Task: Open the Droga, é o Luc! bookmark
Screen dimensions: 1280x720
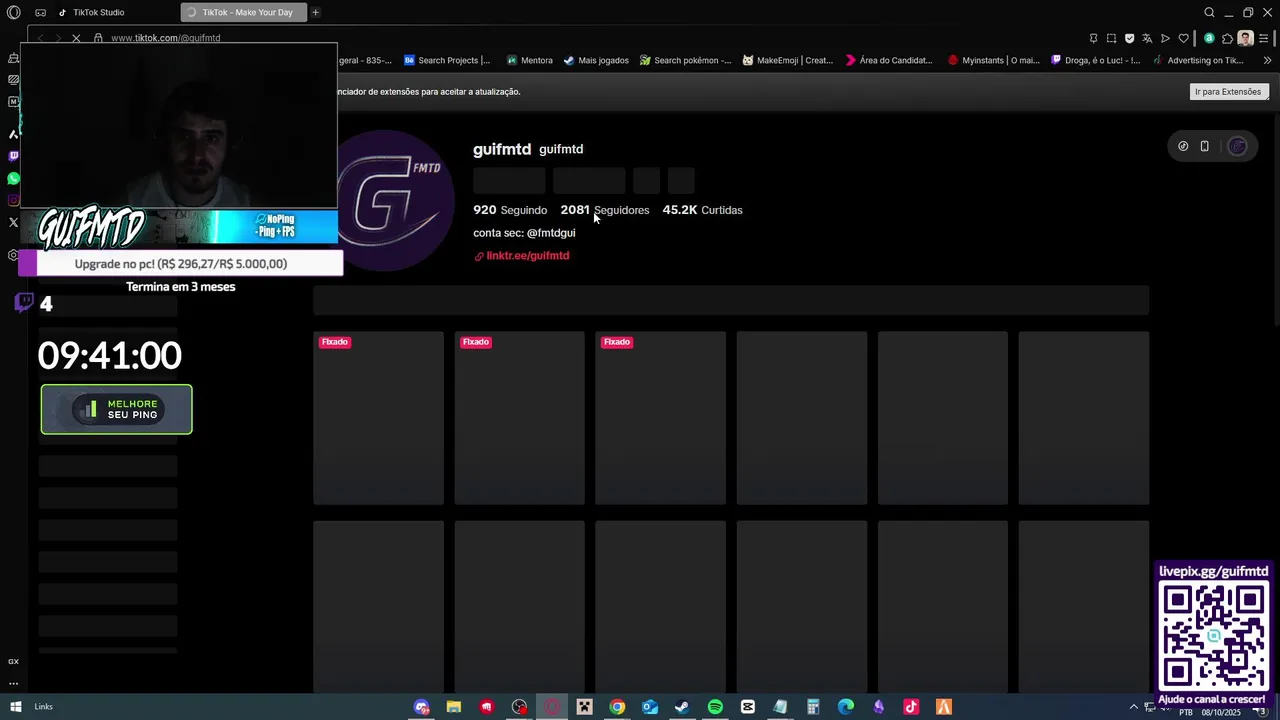Action: click(x=1095, y=60)
